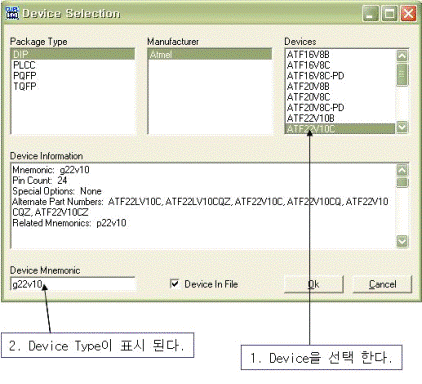422x384 pixels.
Task: Choose ATF22V10C device
Action: 340,128
